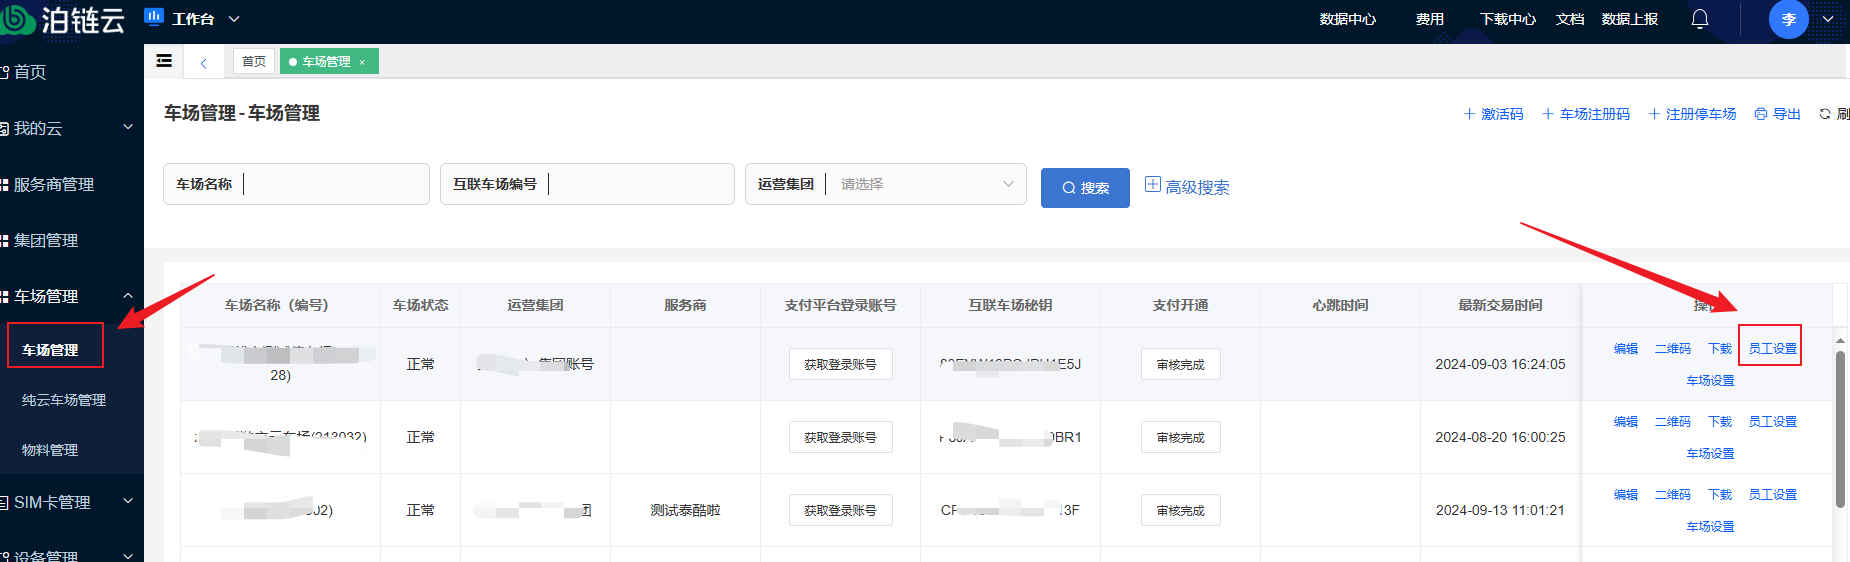This screenshot has width=1850, height=562.
Task: Click the 激活码 plus action
Action: (x=1493, y=114)
